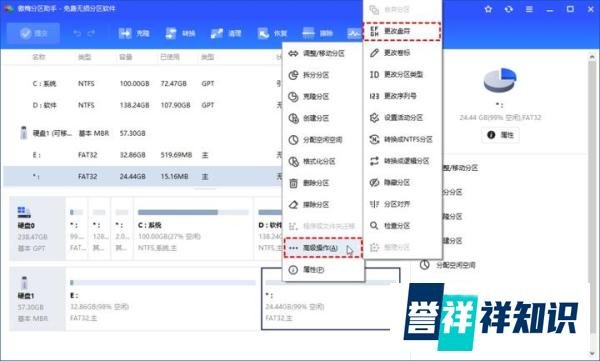Select the 128MB *: block in disk map
This screenshot has height=361, width=600.
point(99,229)
